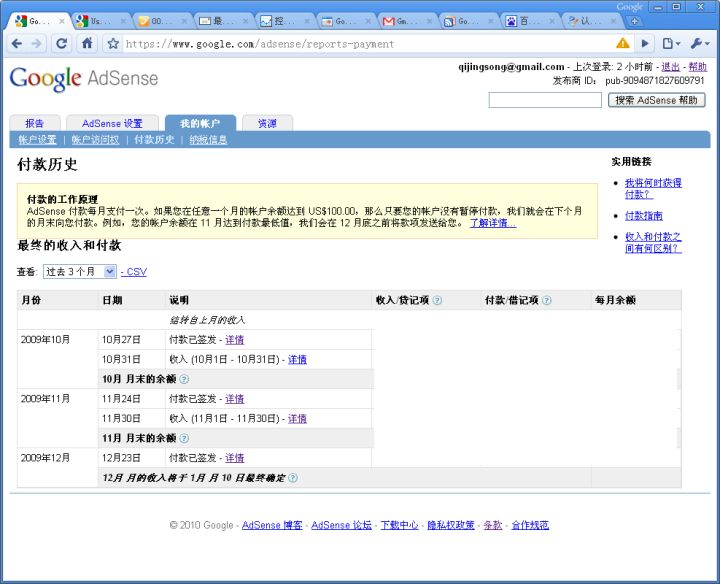Screen dimensions: 720x584
Task: Download report via CSV link
Action: 135,272
